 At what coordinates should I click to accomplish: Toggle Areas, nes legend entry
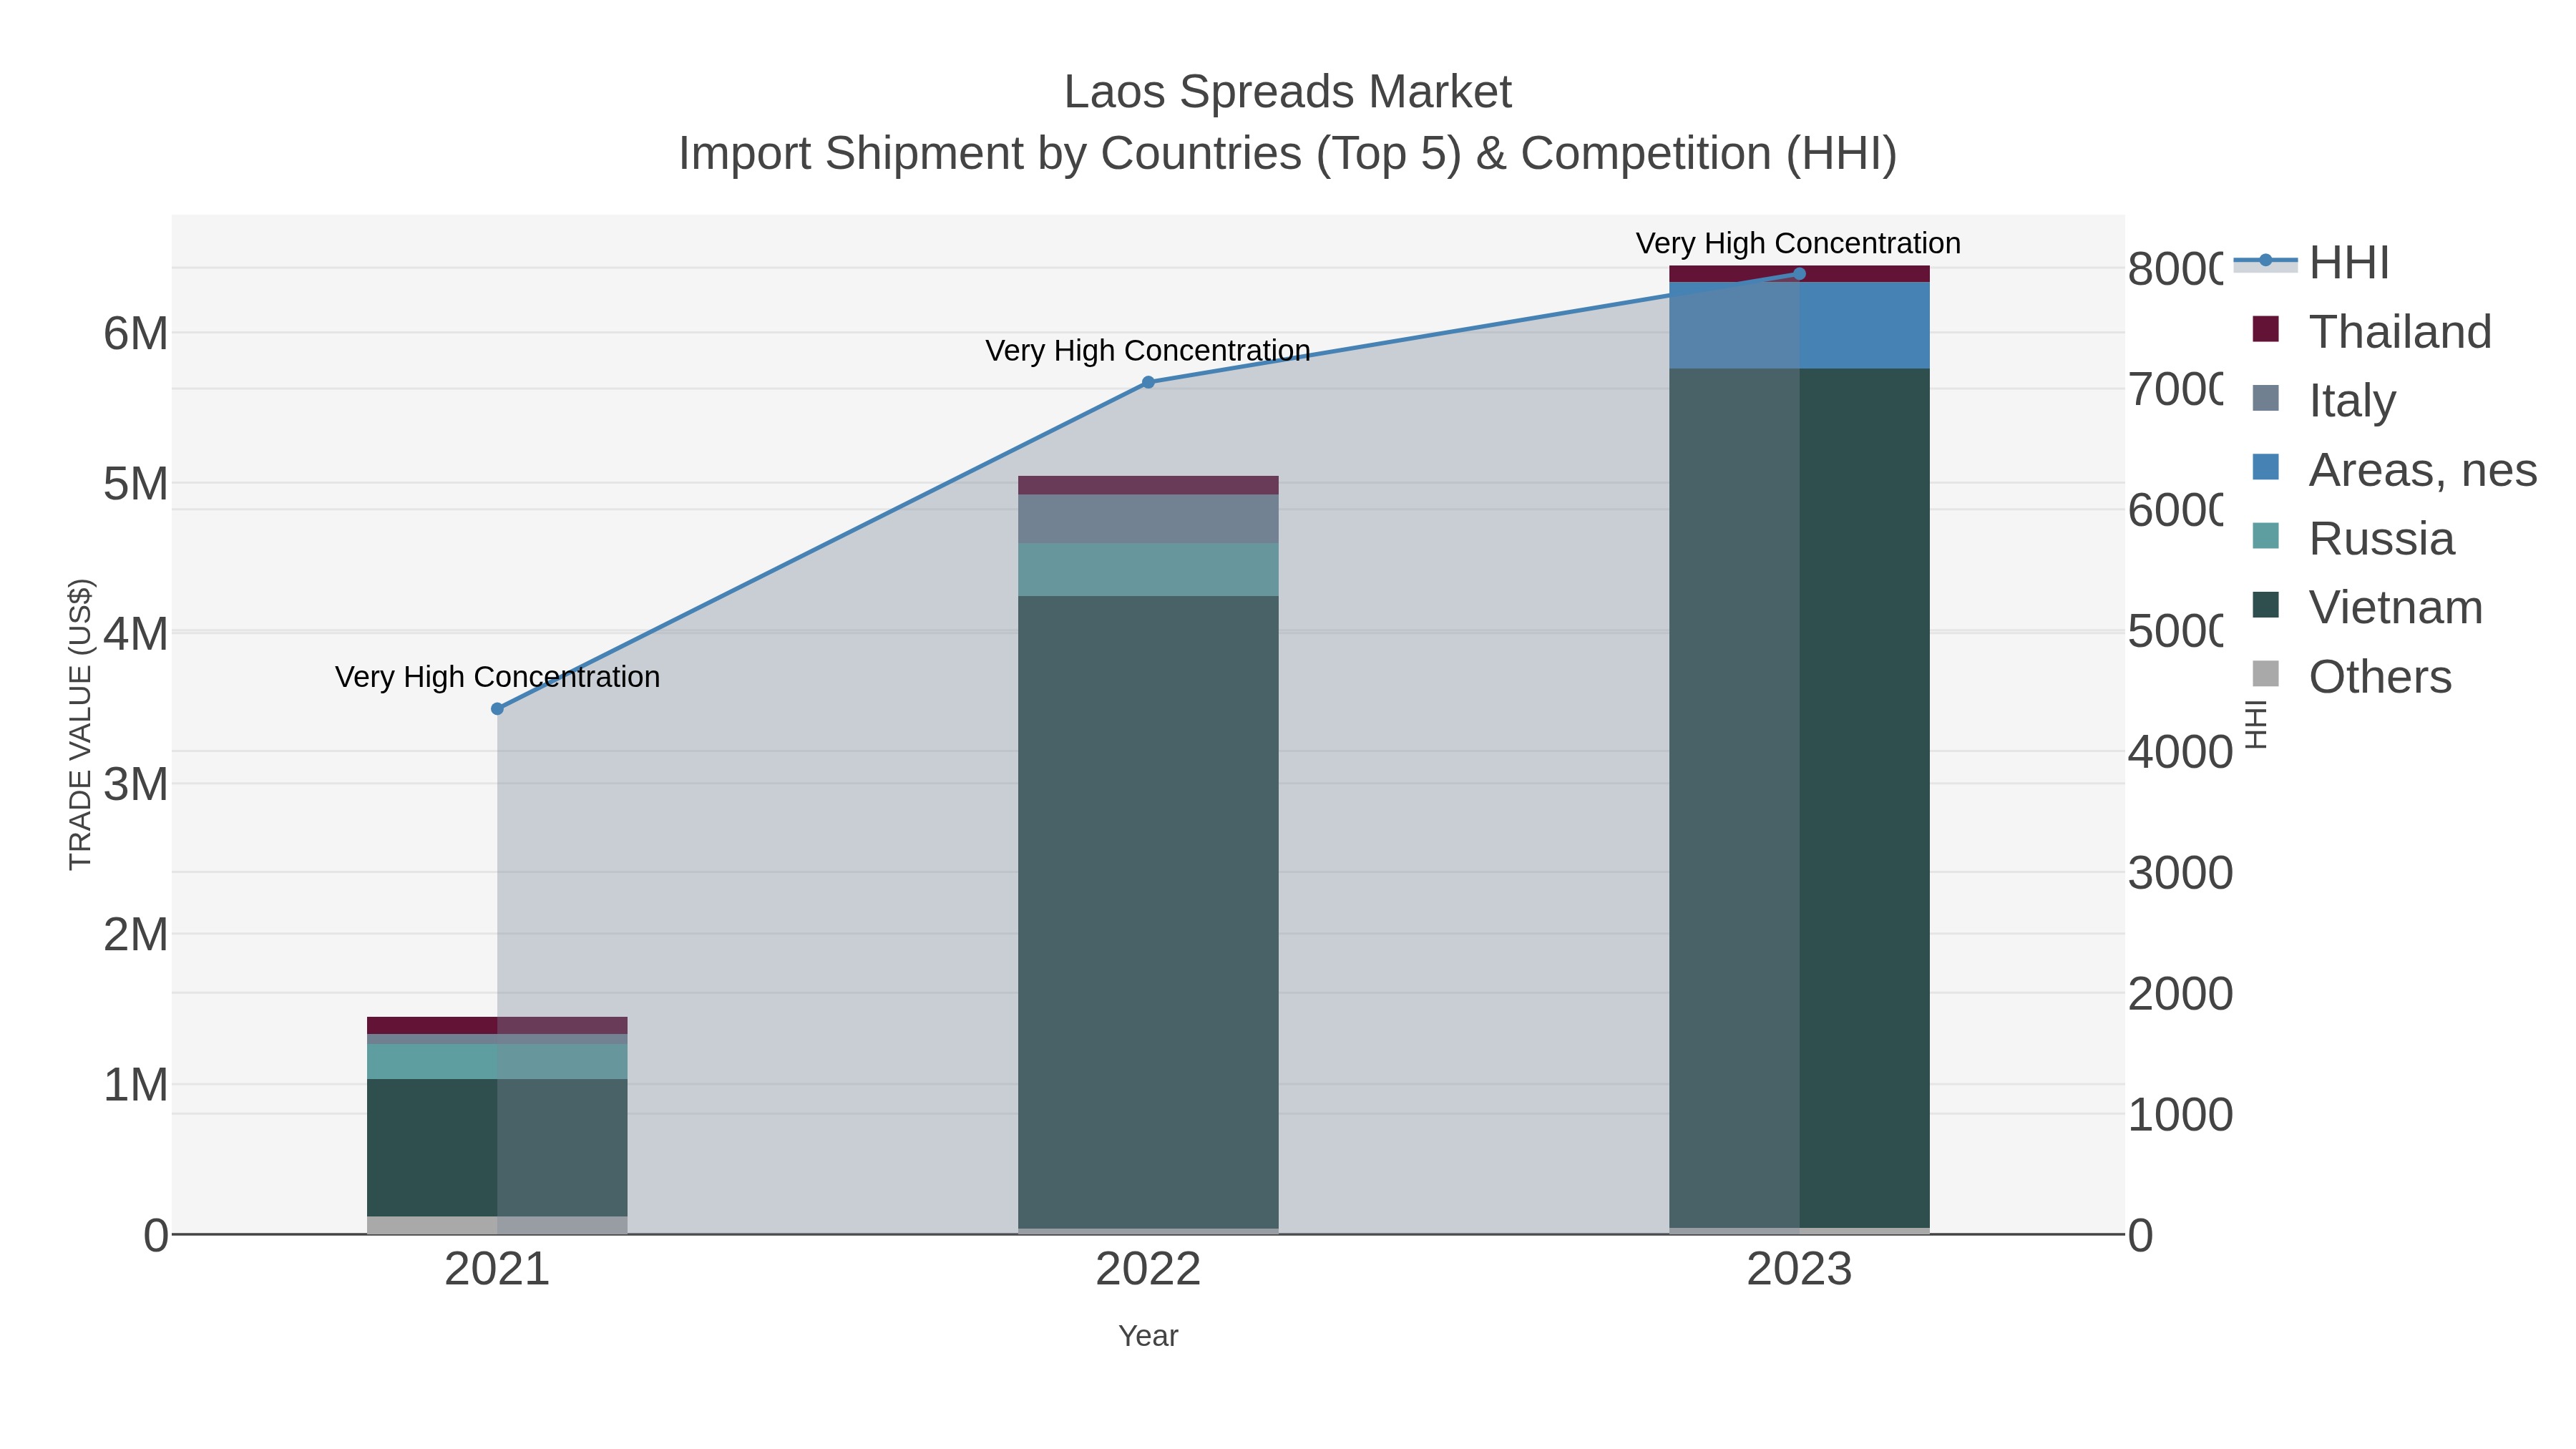pyautogui.click(x=2394, y=469)
